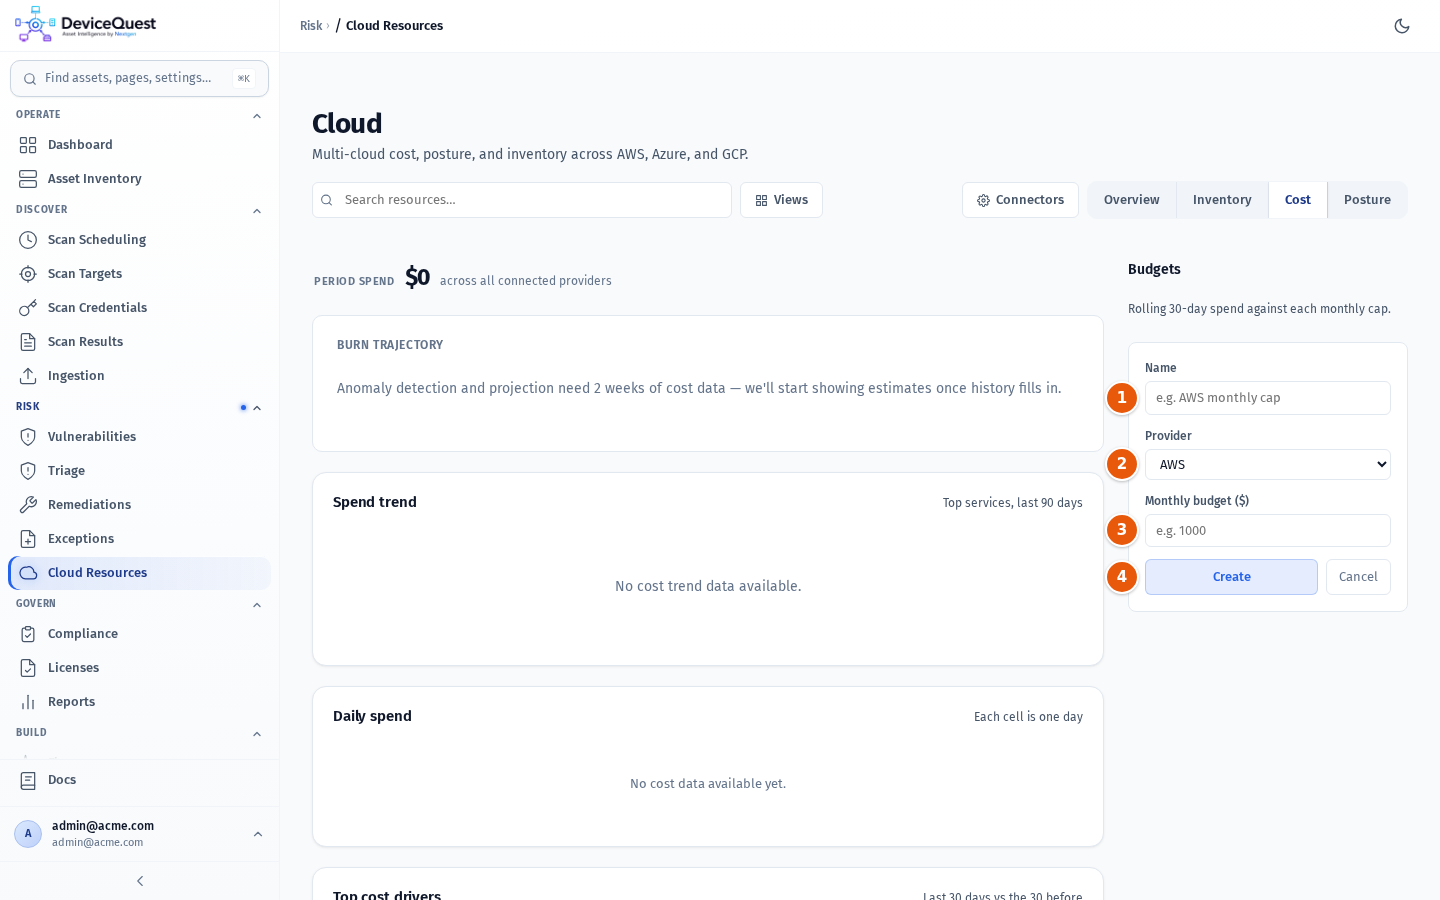The height and width of the screenshot is (900, 1440).
Task: Click the Docs book icon
Action: [28, 780]
